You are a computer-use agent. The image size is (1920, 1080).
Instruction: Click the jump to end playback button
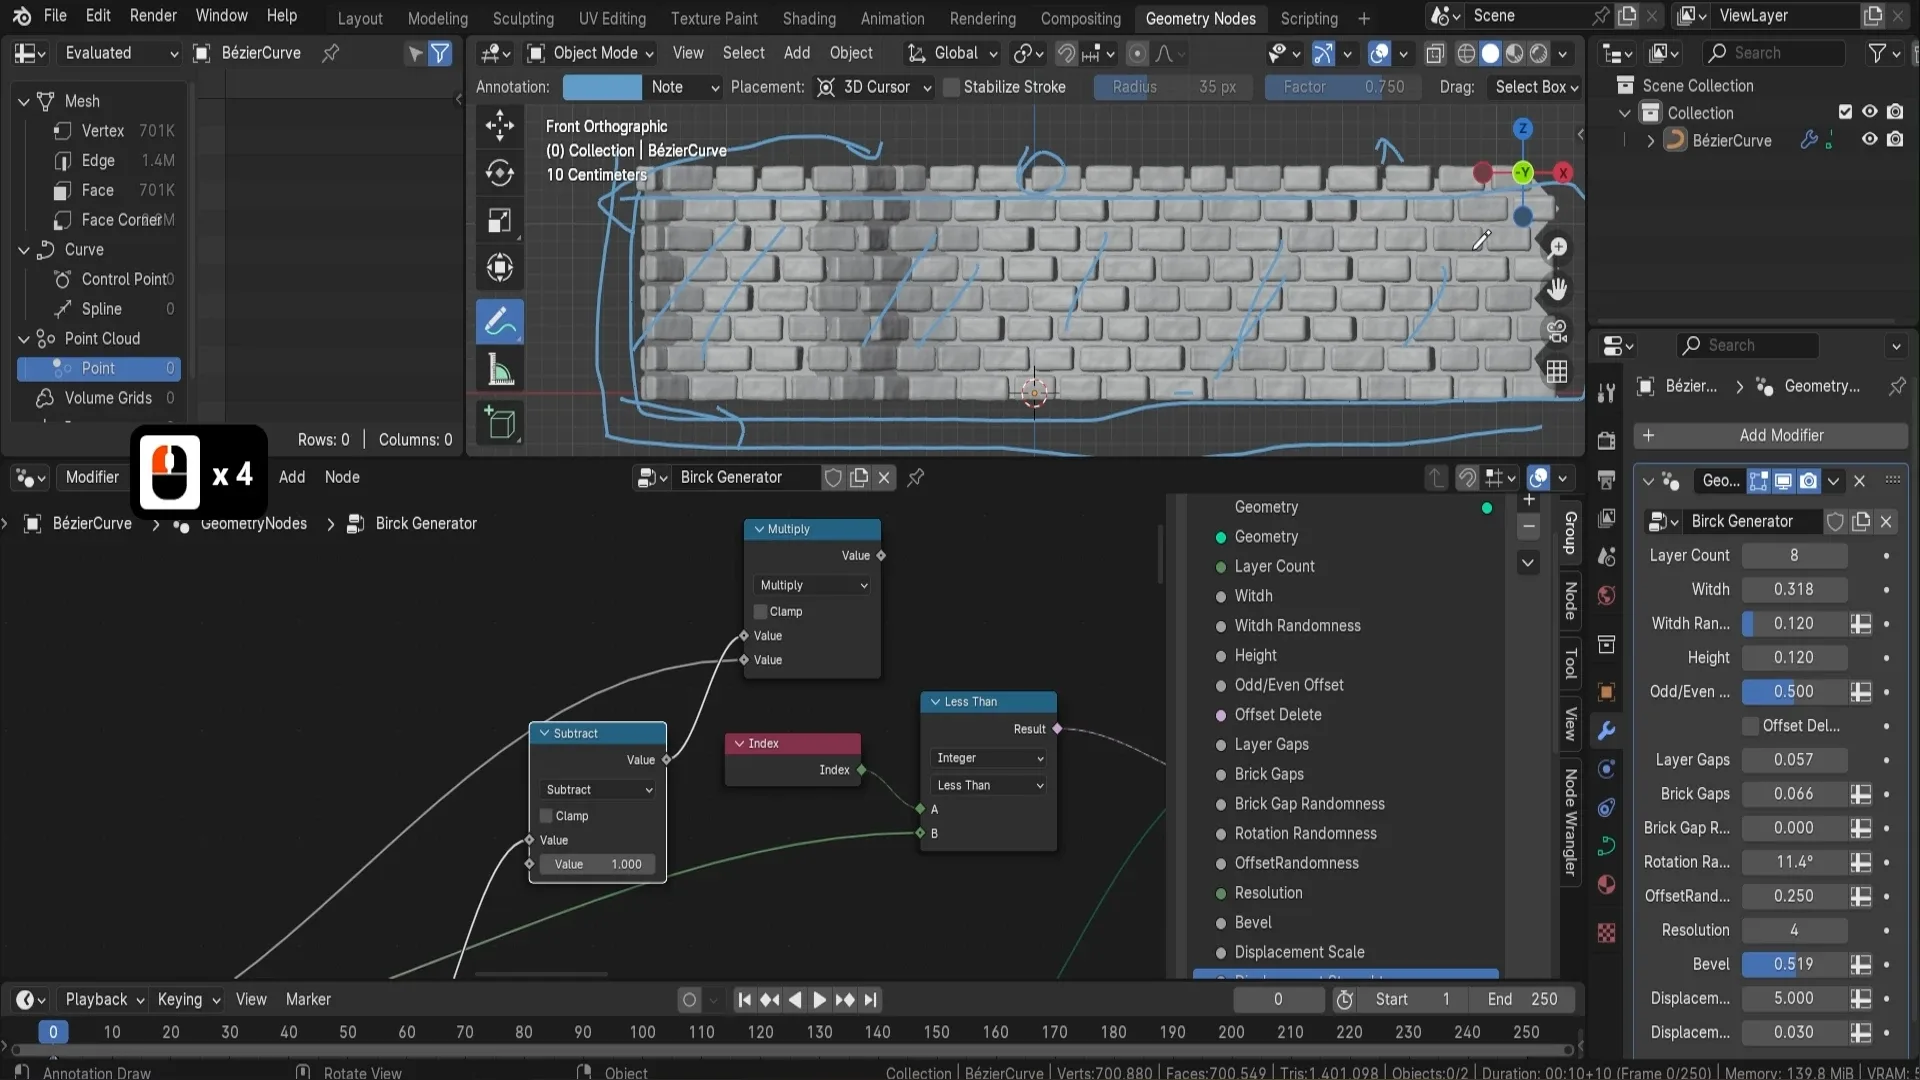[x=871, y=1000]
